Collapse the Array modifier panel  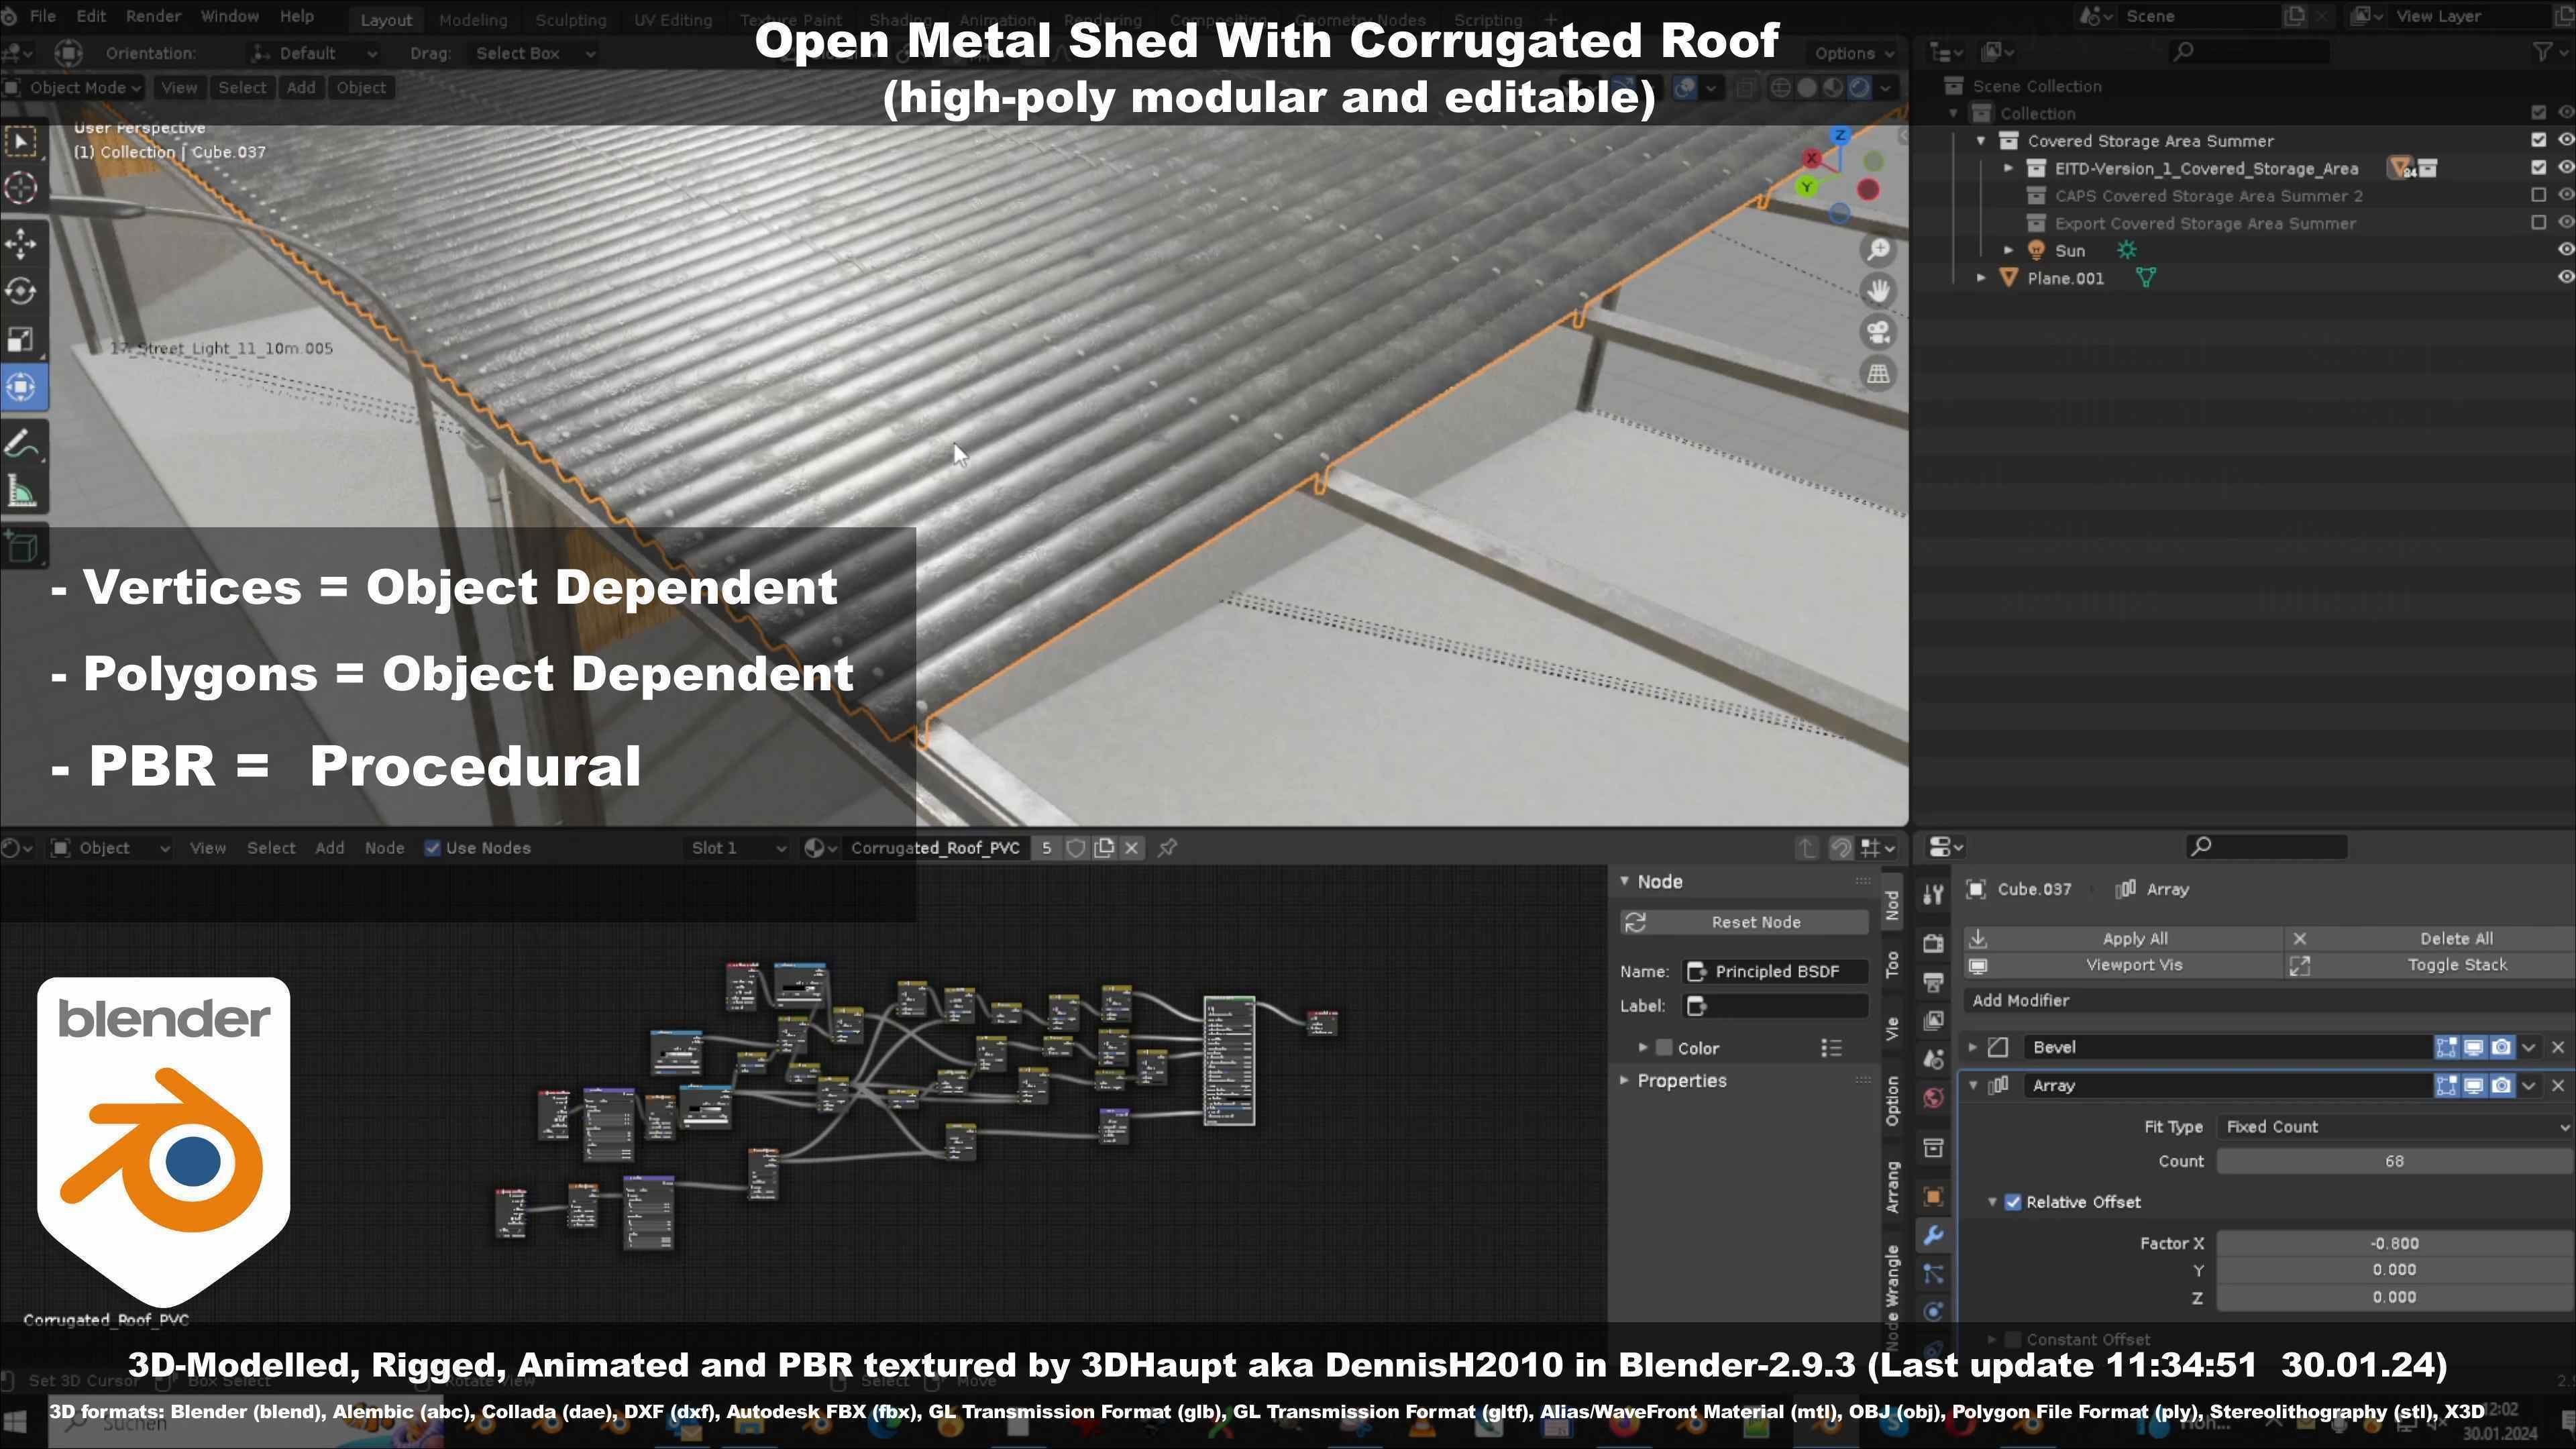click(x=1973, y=1085)
